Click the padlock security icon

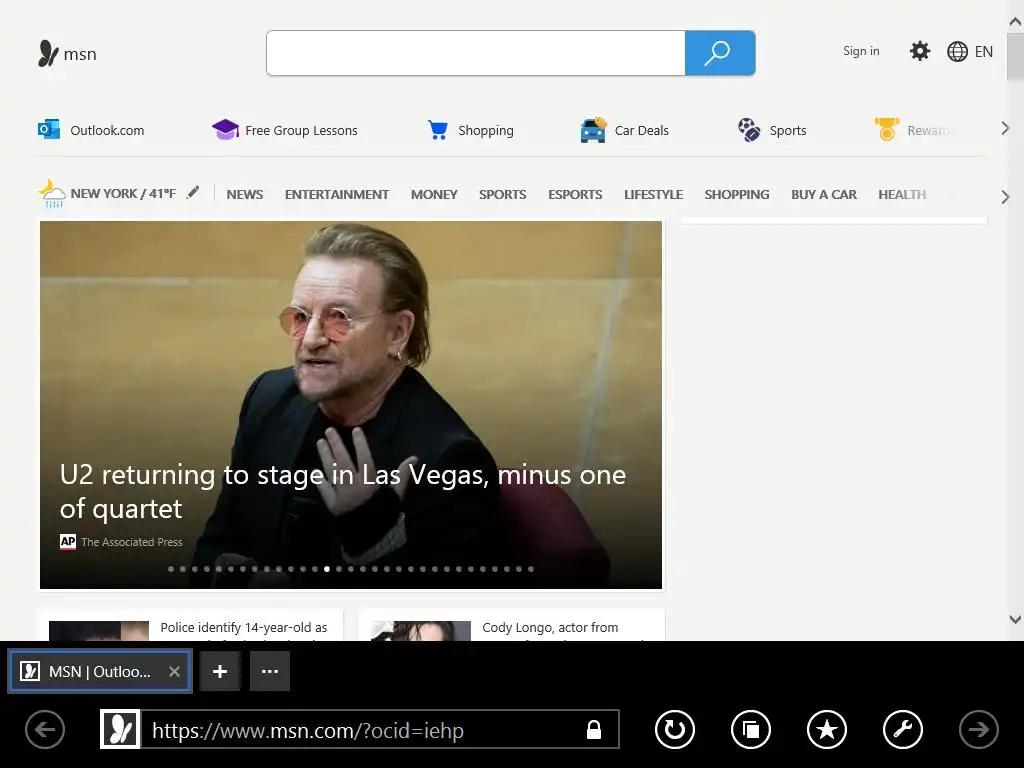click(x=594, y=729)
